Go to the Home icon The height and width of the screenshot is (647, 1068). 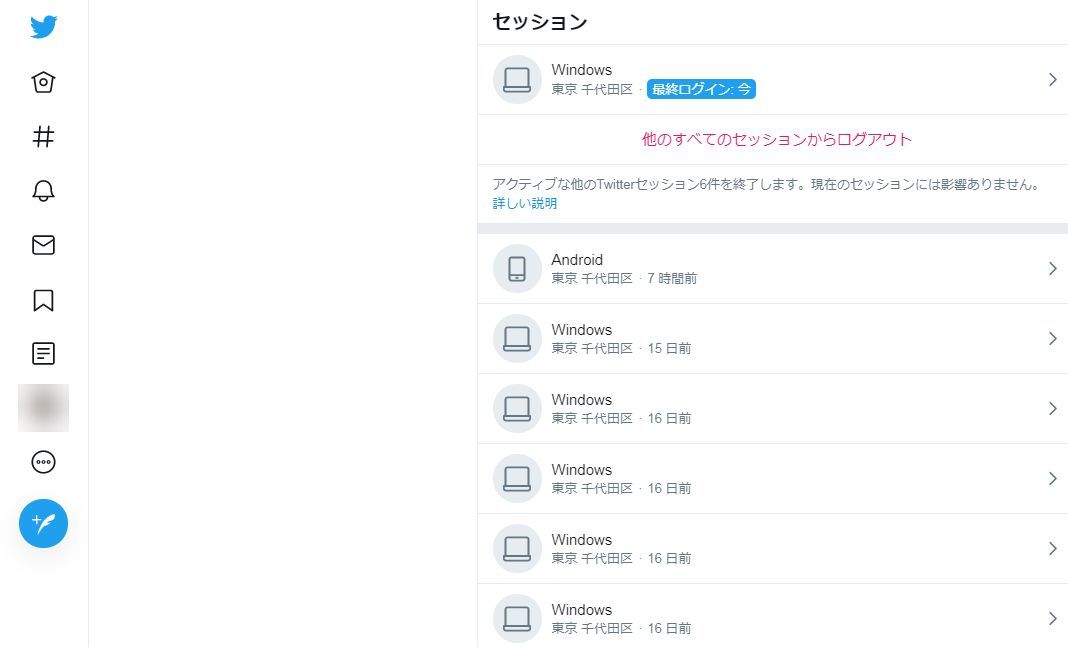pos(43,82)
